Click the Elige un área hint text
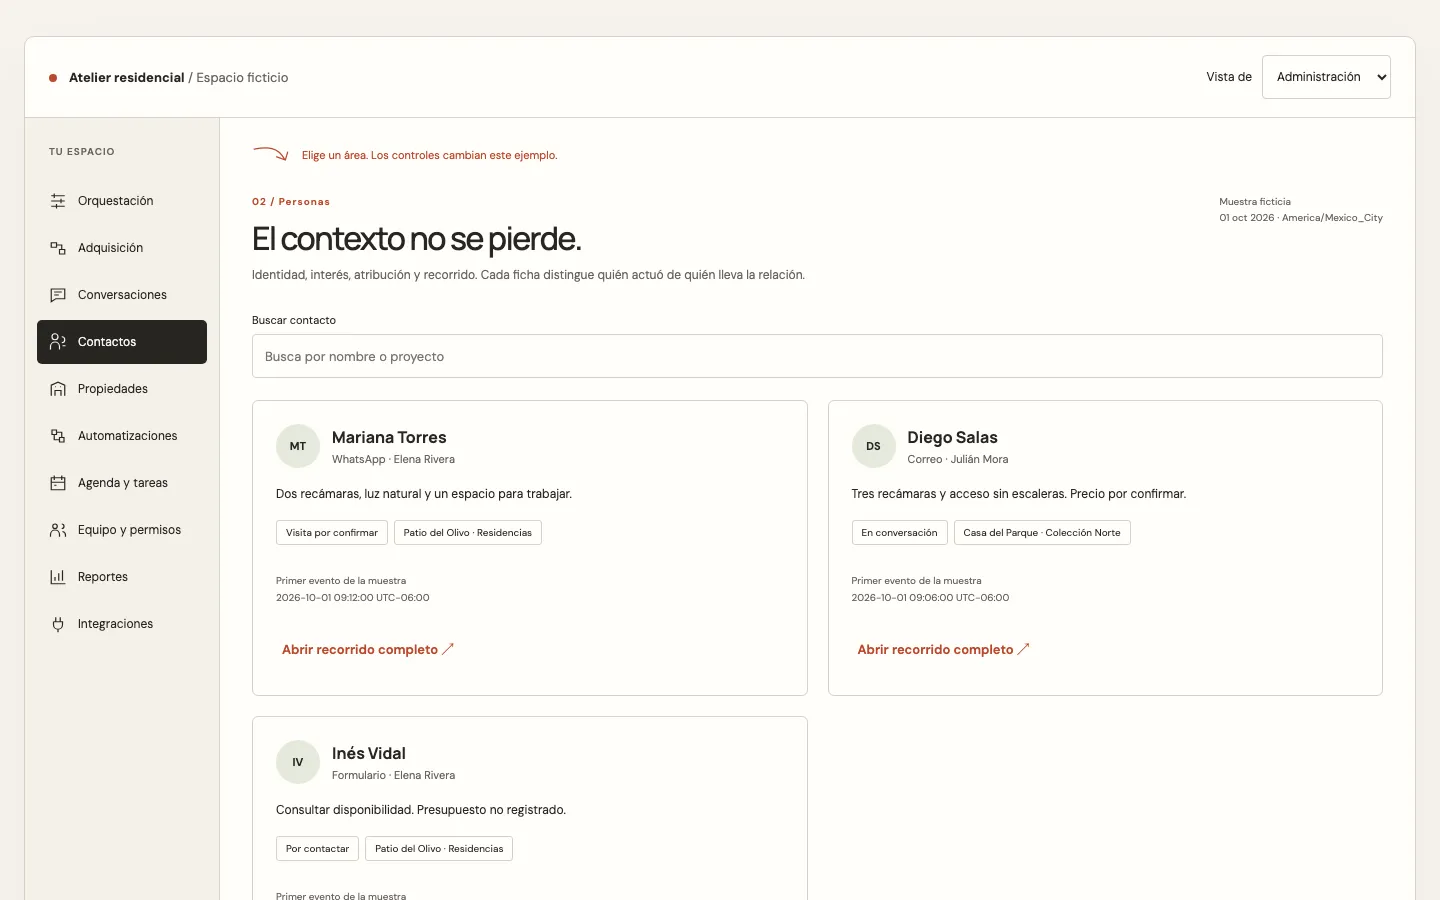 coord(430,156)
